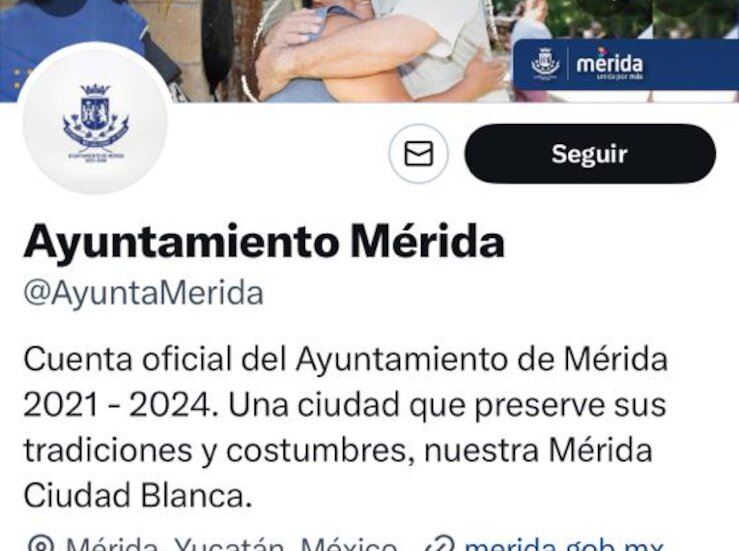
Task: Click the Ayuntamiento Mérida display name
Action: 264,241
